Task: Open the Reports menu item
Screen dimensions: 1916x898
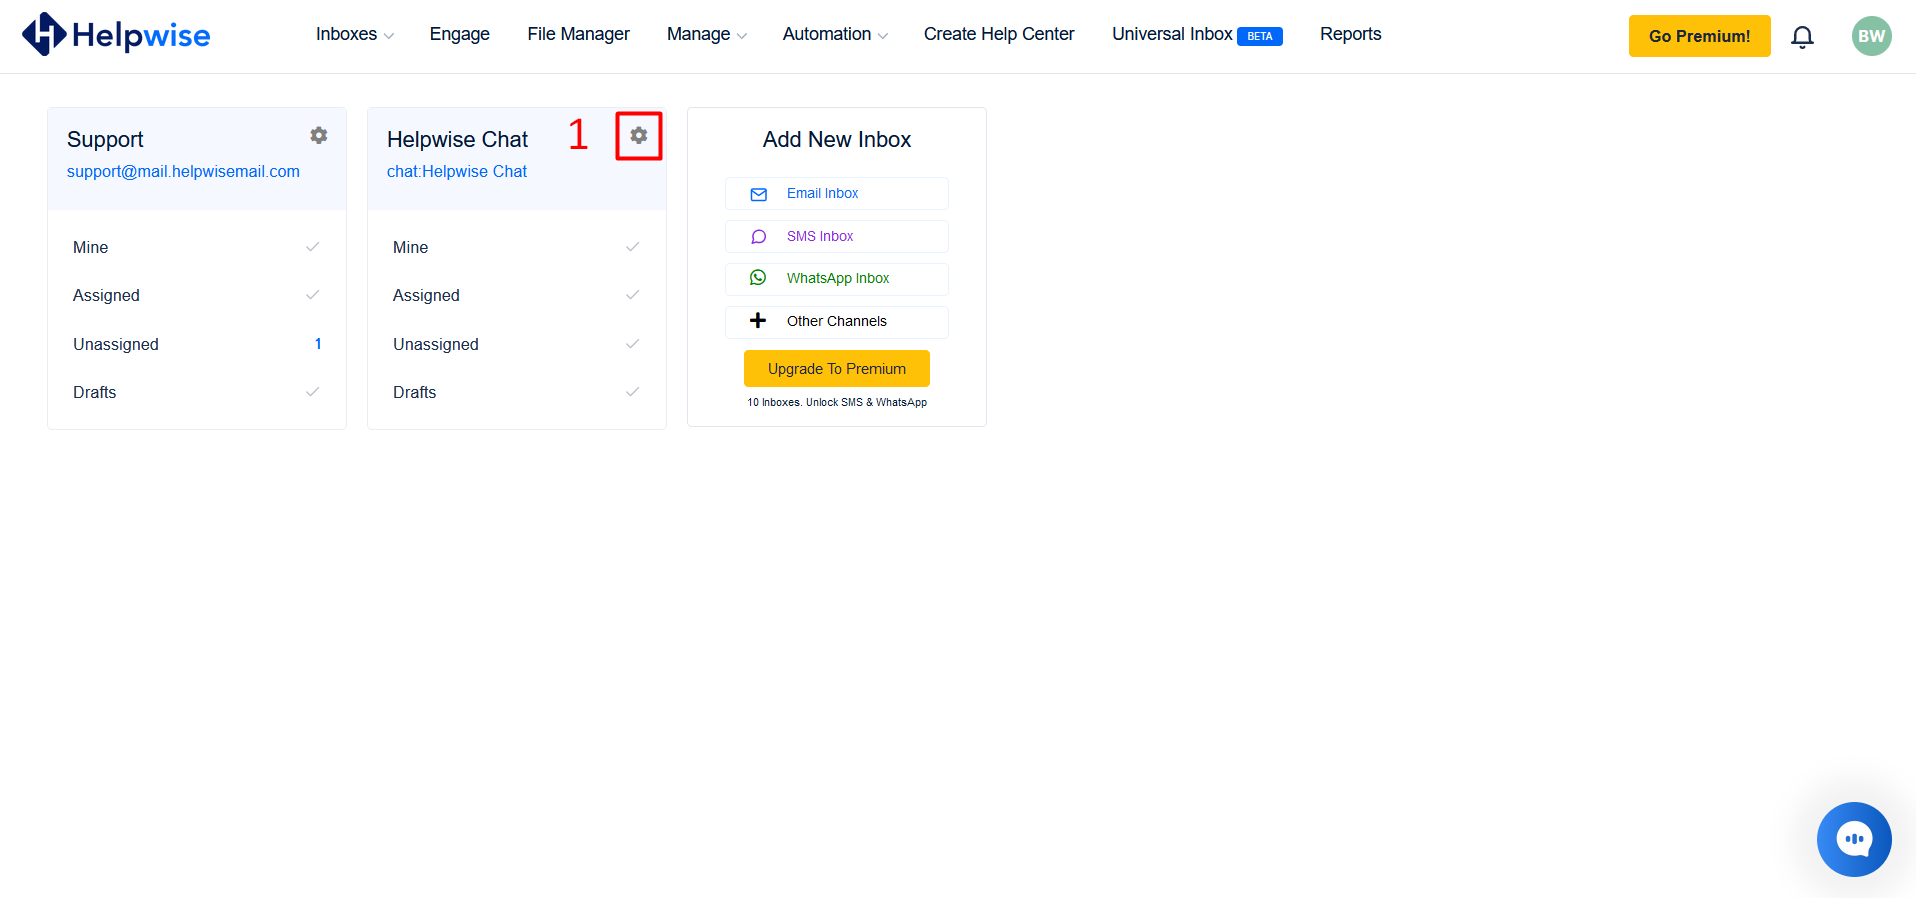Action: click(1350, 34)
